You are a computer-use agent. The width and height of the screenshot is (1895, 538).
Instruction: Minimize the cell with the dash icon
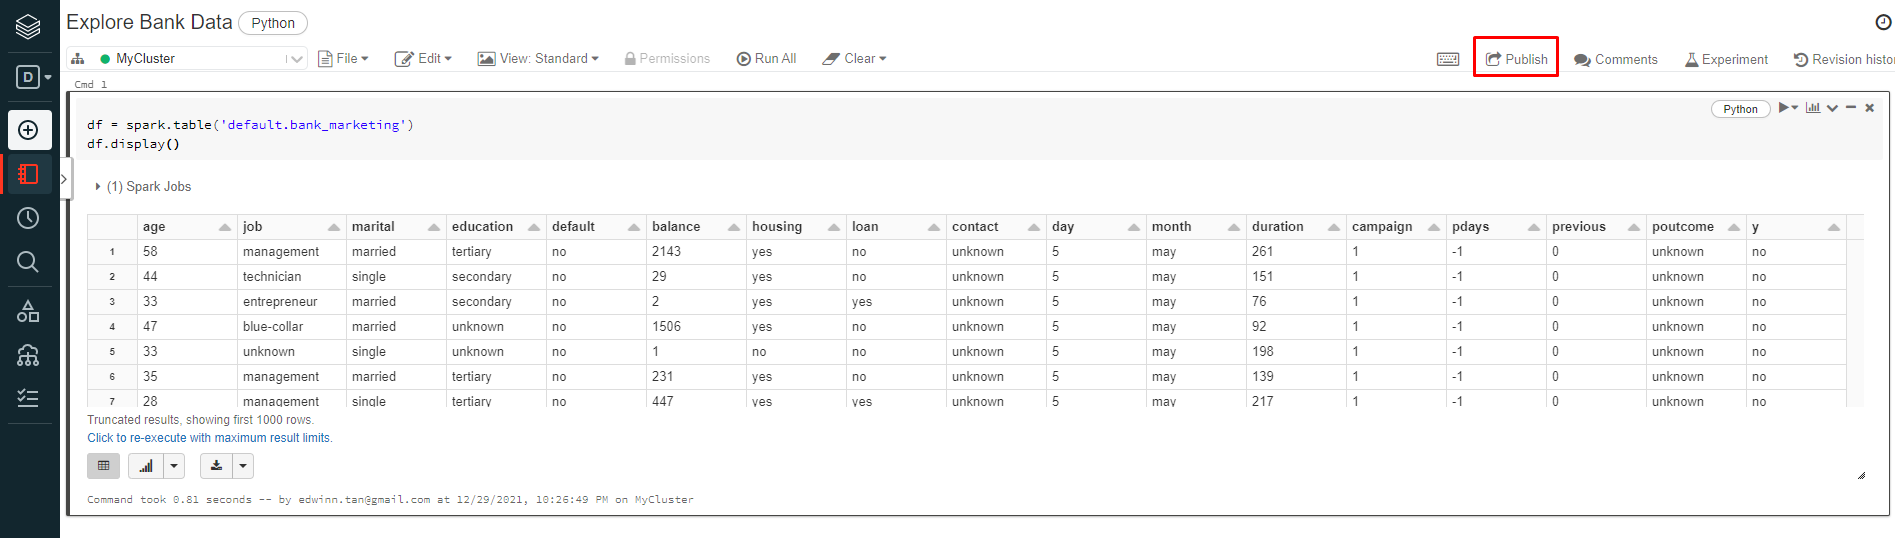tap(1851, 108)
